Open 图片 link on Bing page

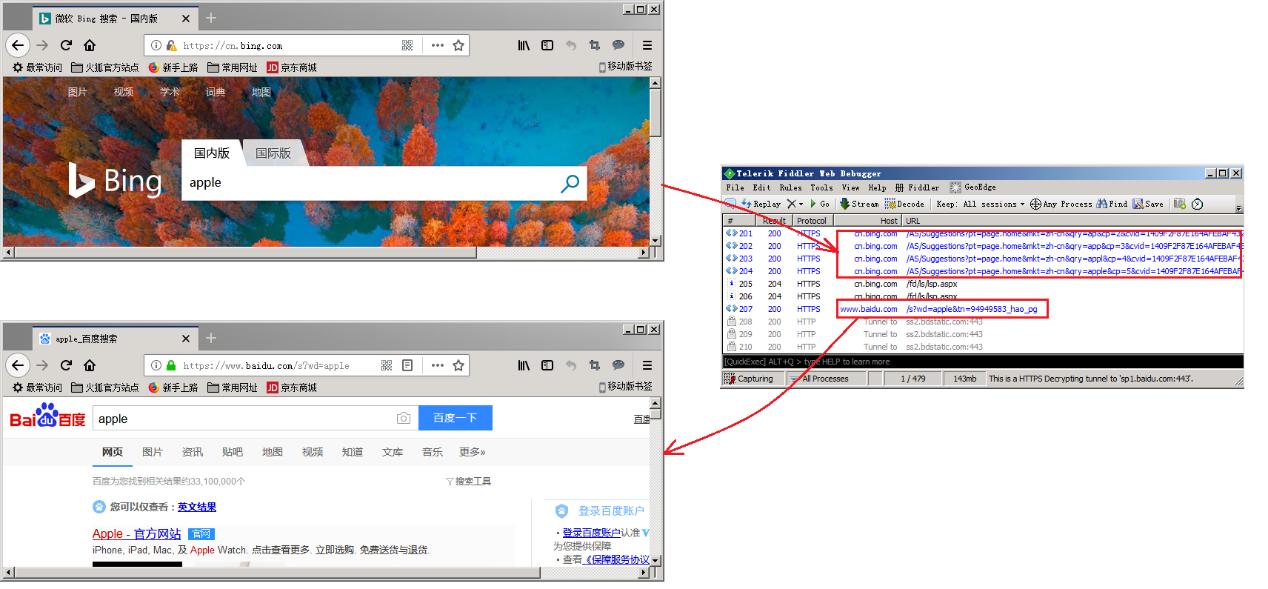point(77,92)
